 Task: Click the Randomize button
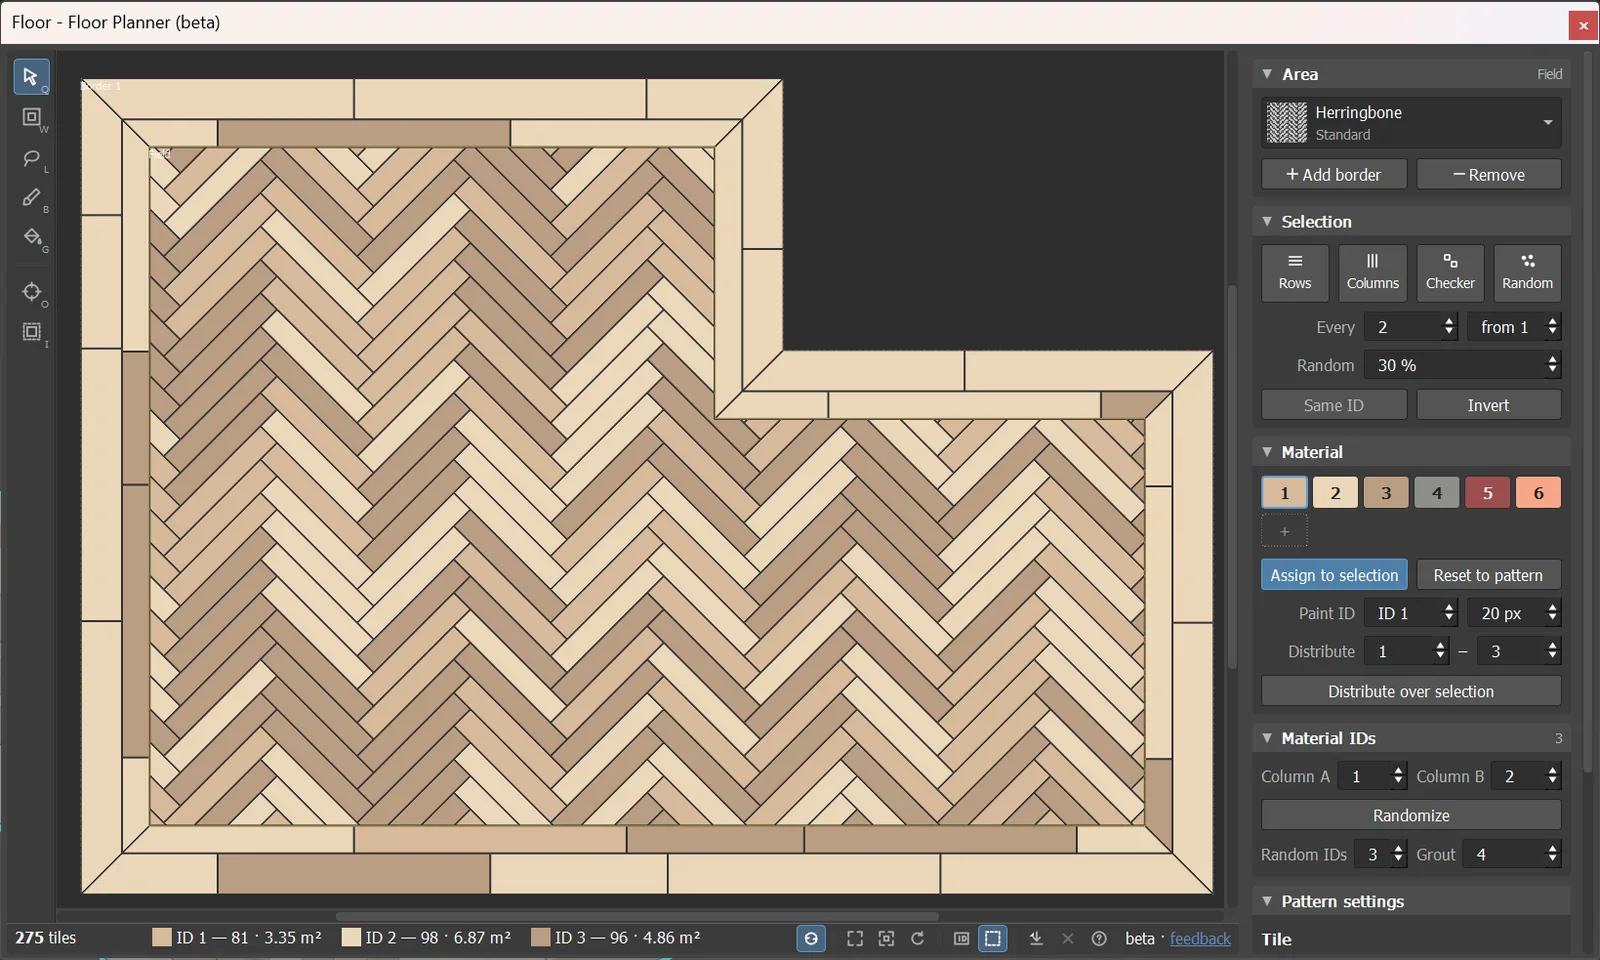click(x=1411, y=815)
